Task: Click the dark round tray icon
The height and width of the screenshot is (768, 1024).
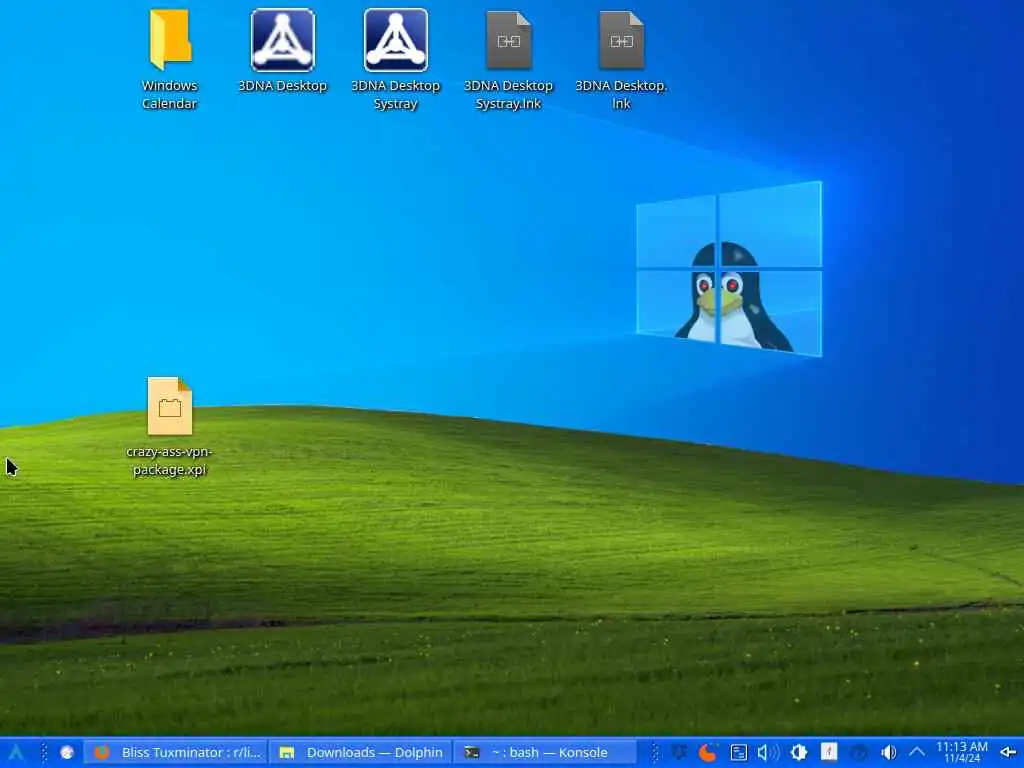Action: [858, 753]
